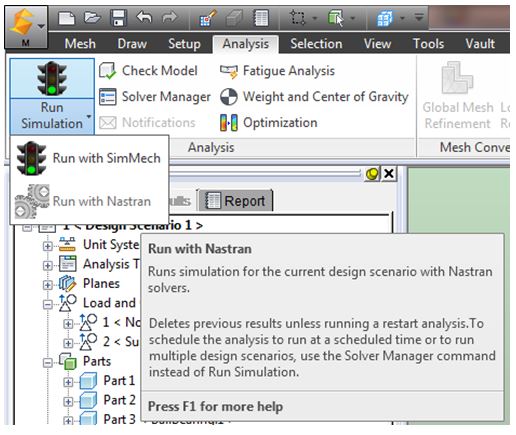Open the View ribbon tab
This screenshot has height=435, width=516.
coord(377,44)
